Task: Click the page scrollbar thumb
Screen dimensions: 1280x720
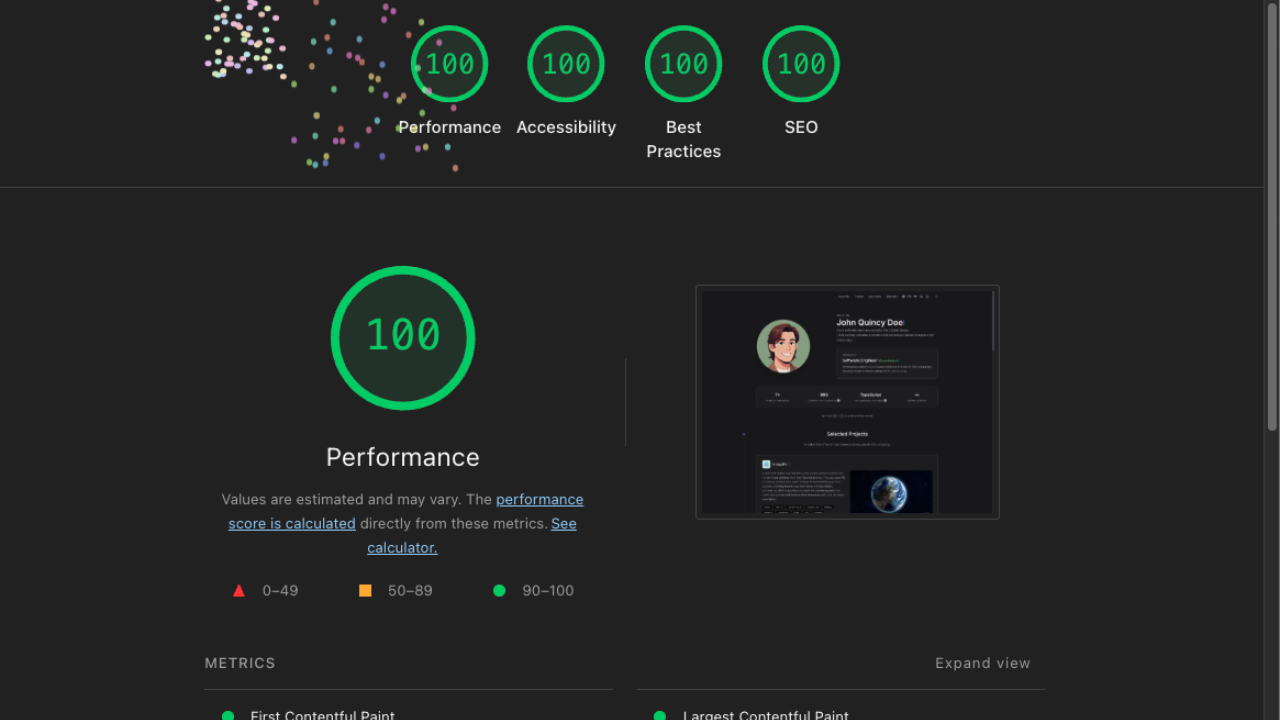Action: (1272, 216)
